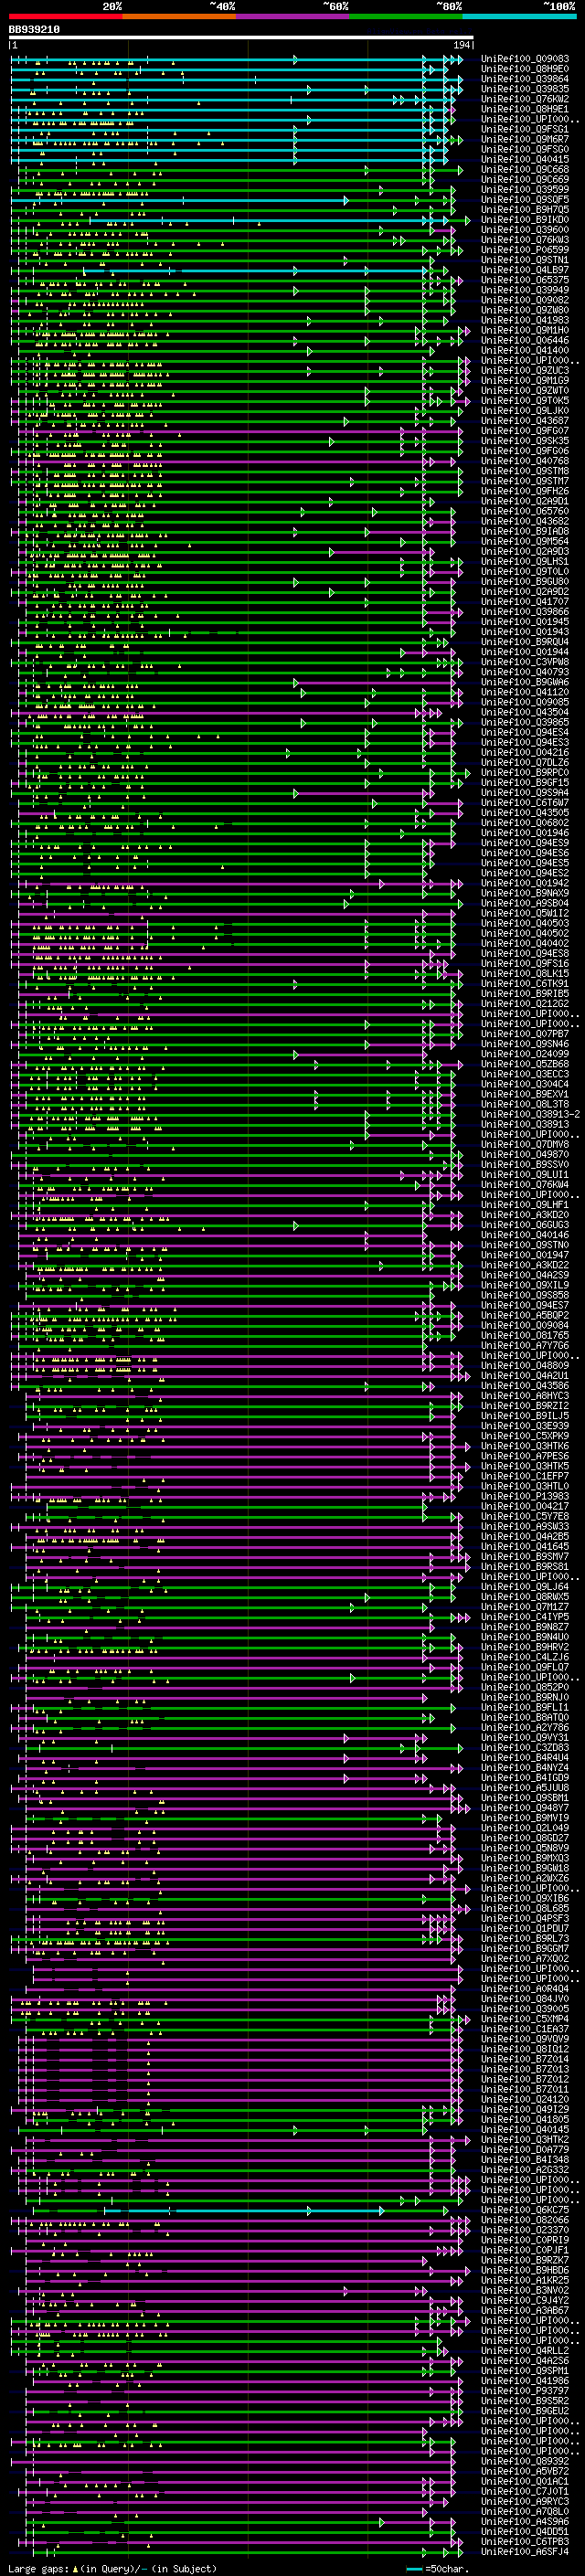Go to UniRef100_B9IKD0 entry
Screen dimensions: 585x2576
tap(525, 220)
